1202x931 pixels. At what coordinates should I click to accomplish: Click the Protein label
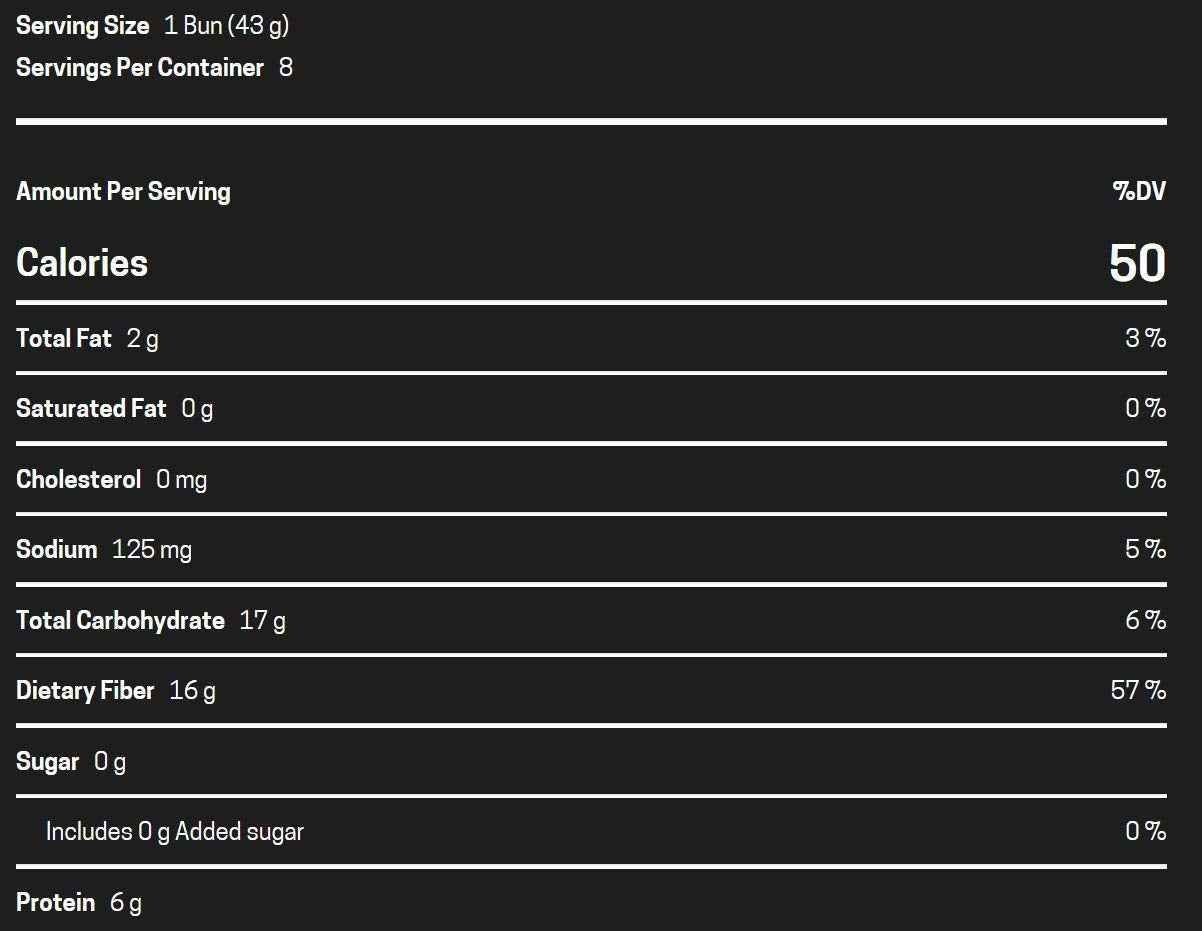coord(56,903)
